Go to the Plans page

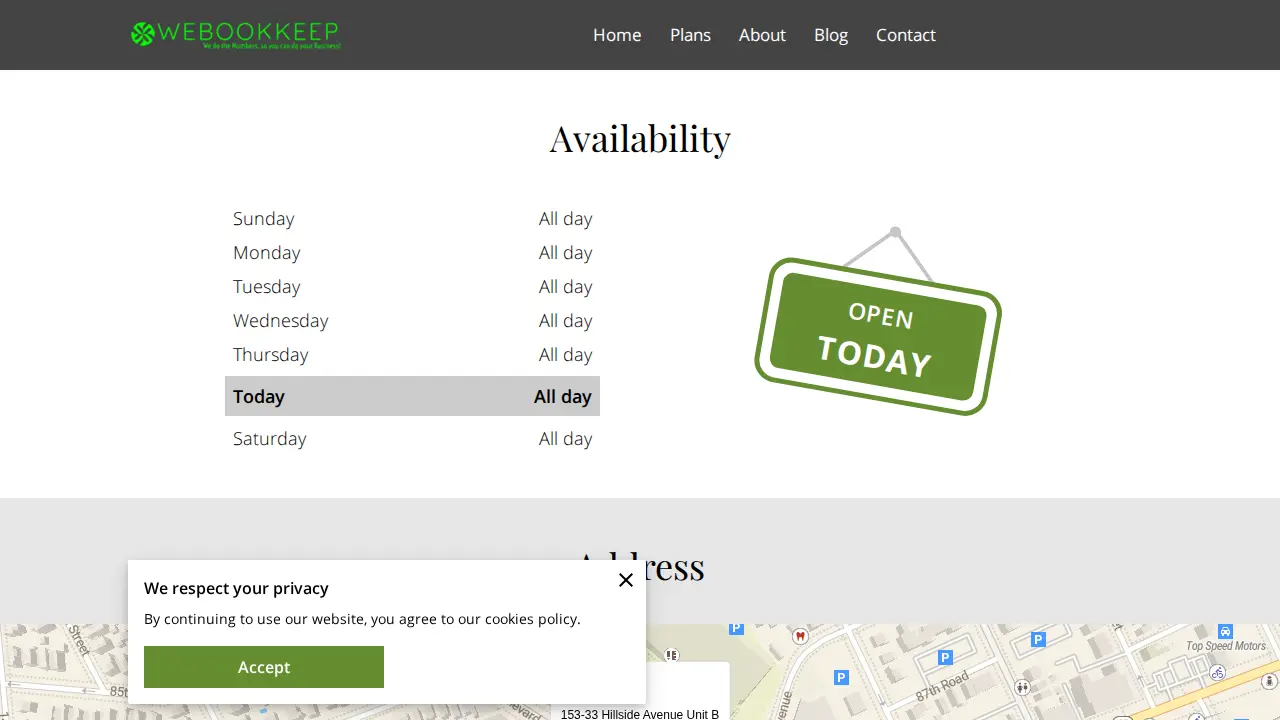pyautogui.click(x=690, y=35)
